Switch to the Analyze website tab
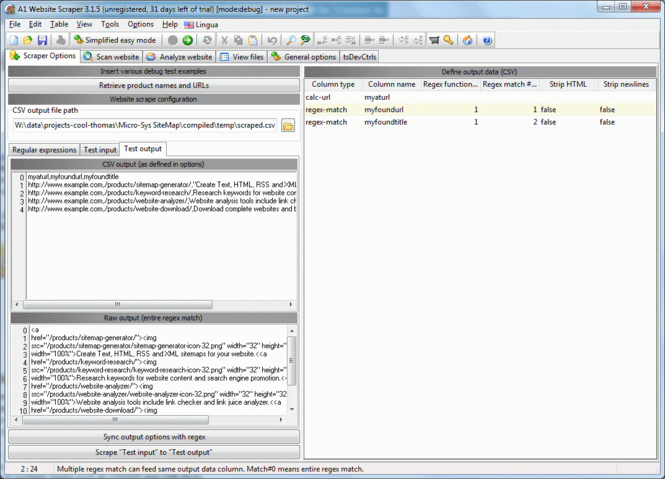665x479 pixels. [x=179, y=56]
